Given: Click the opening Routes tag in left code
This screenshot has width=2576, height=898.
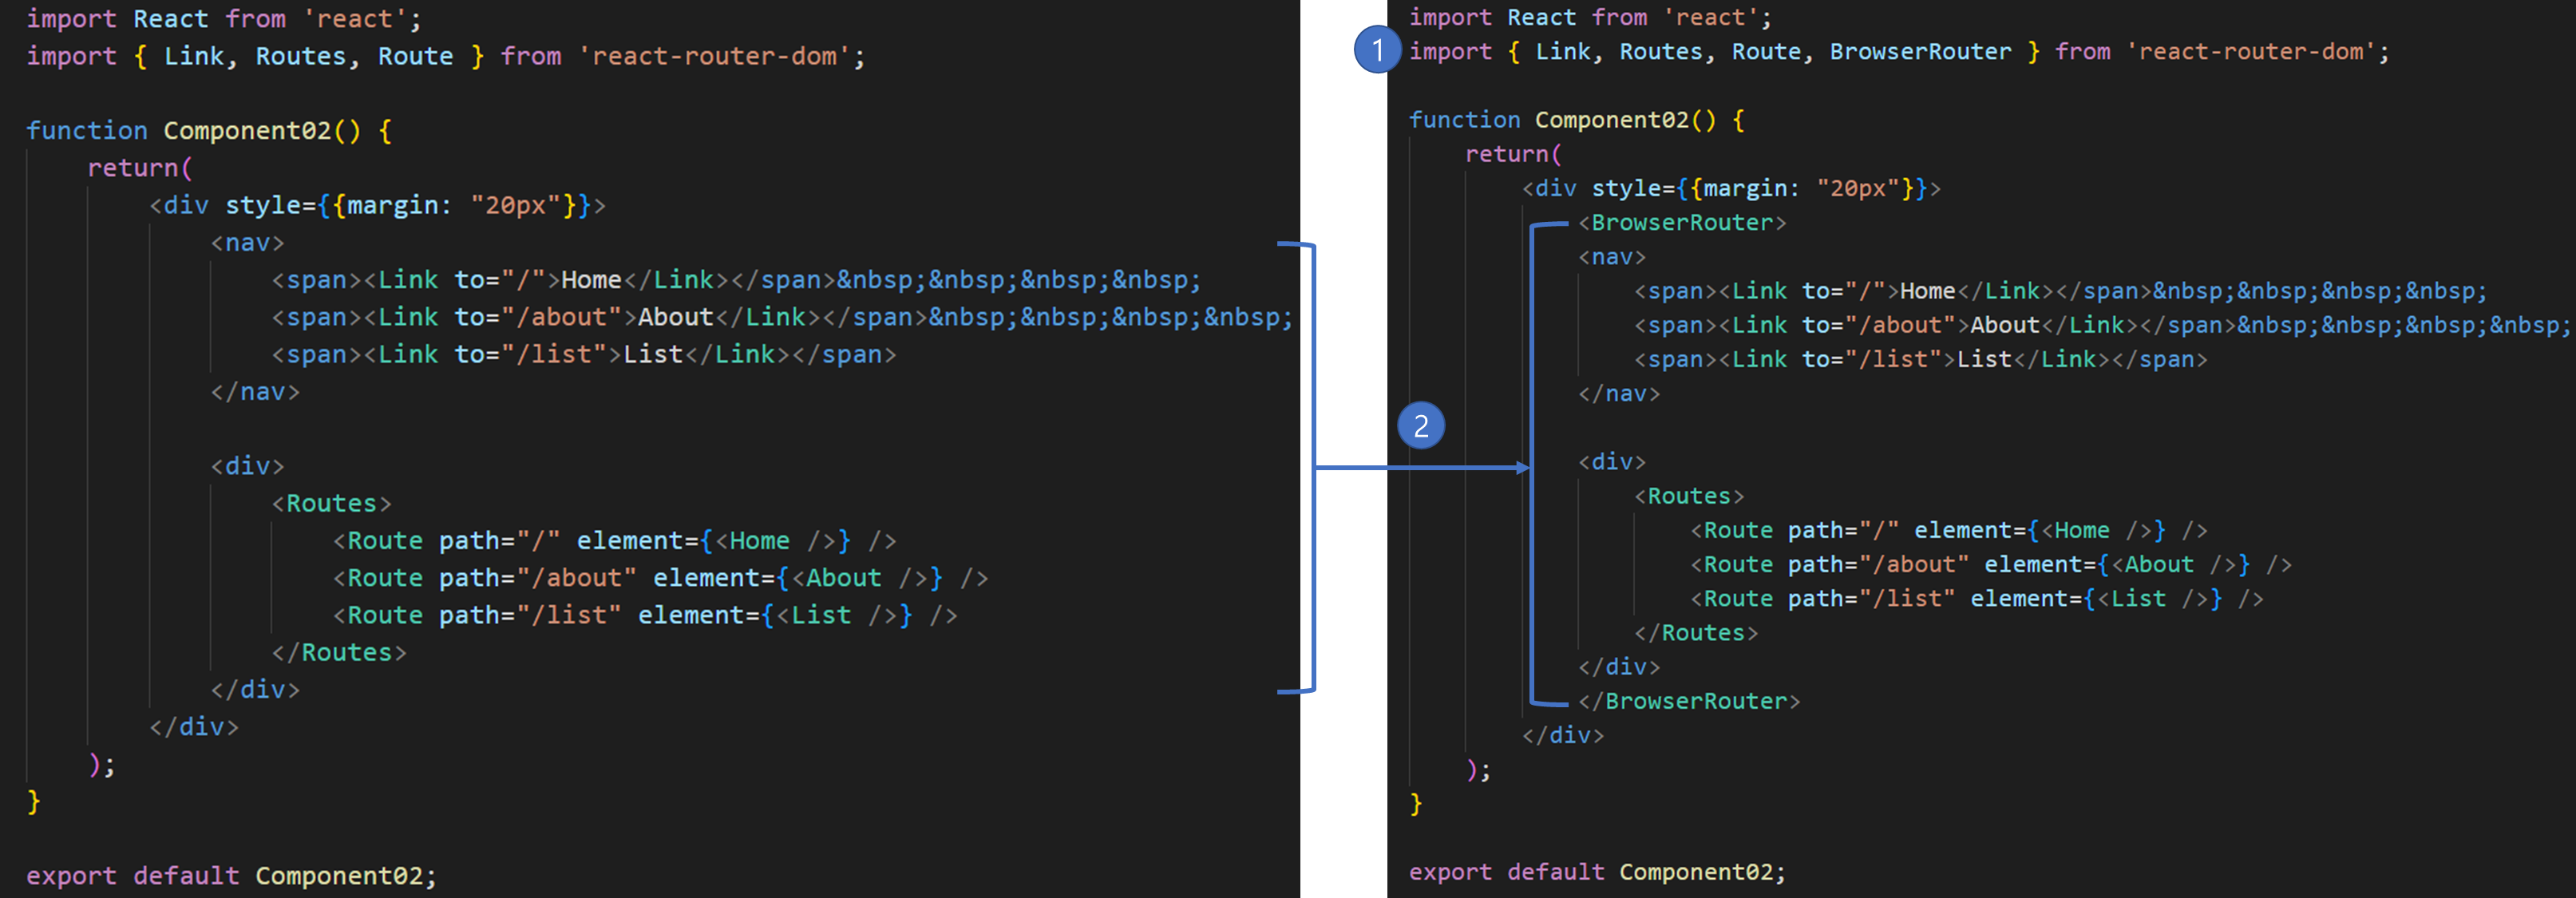Looking at the screenshot, I should (331, 503).
